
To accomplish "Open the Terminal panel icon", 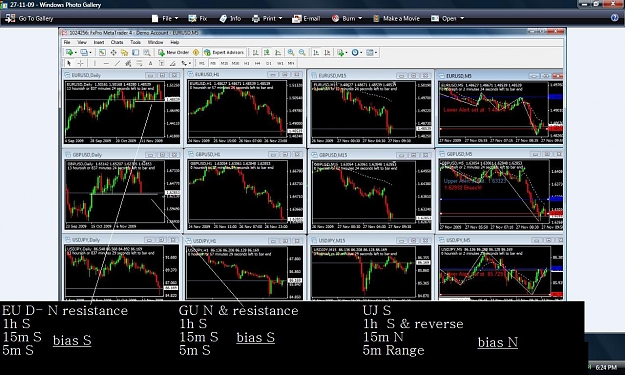I will click(x=136, y=52).
